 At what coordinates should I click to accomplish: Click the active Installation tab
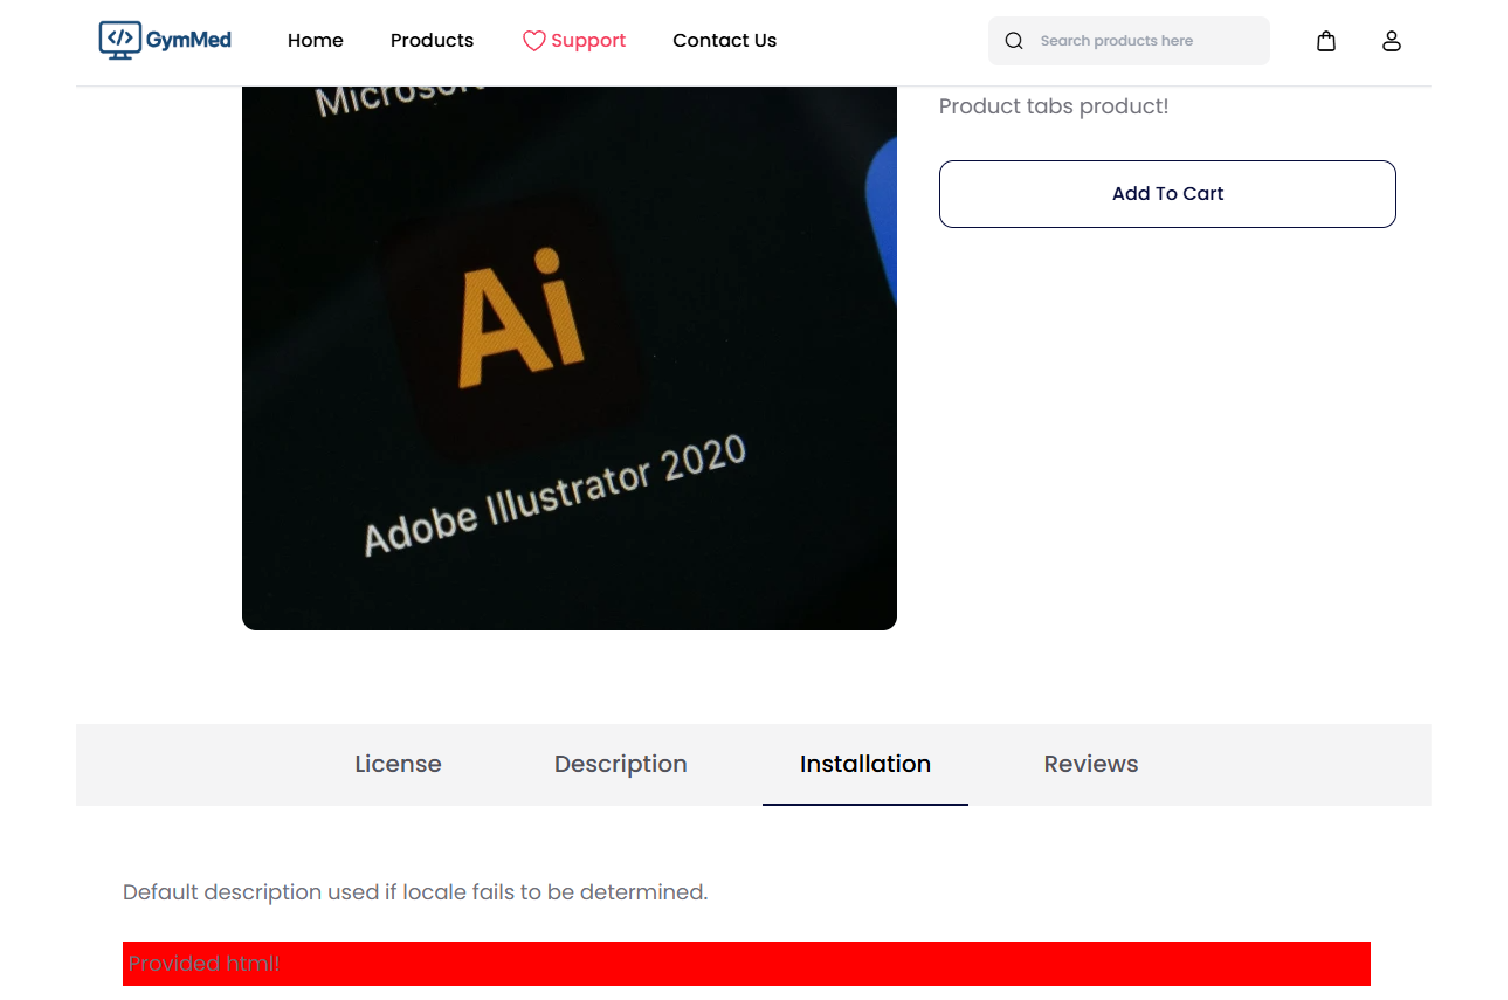point(865,764)
